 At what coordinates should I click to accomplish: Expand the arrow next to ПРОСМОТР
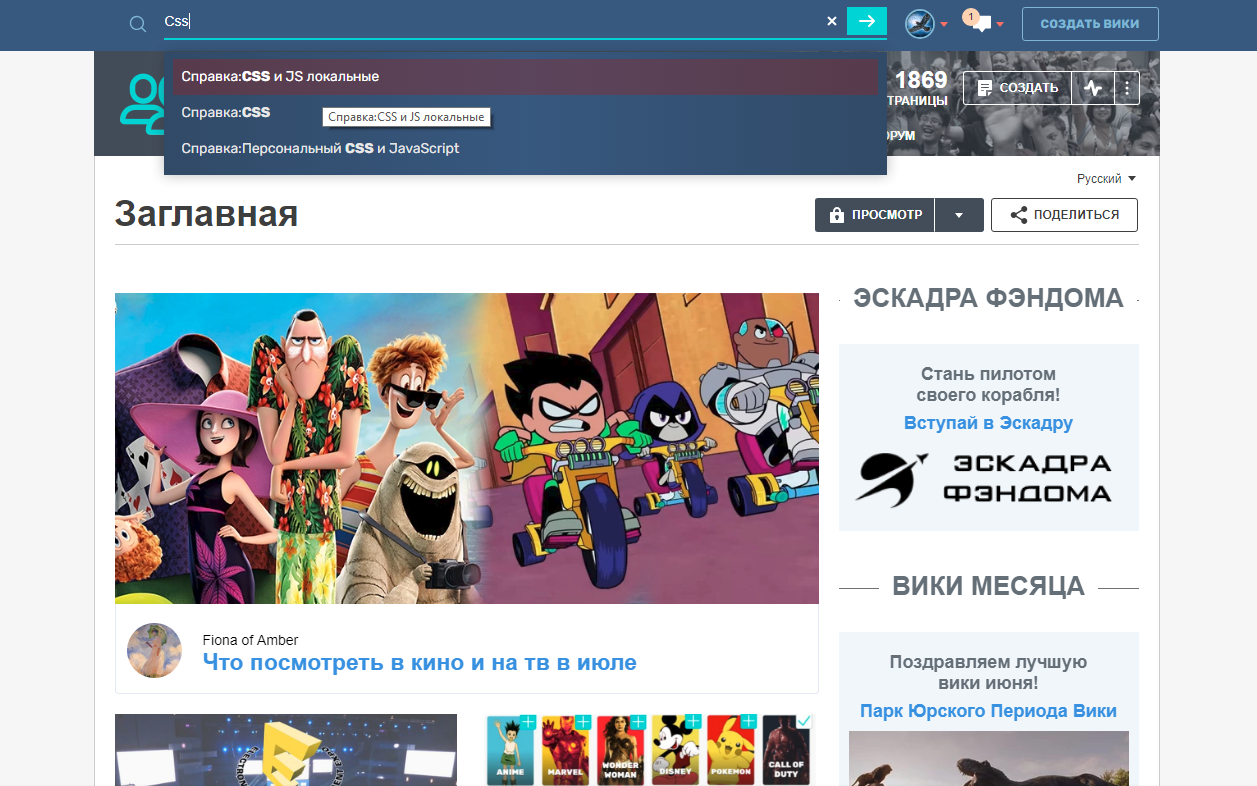click(960, 215)
